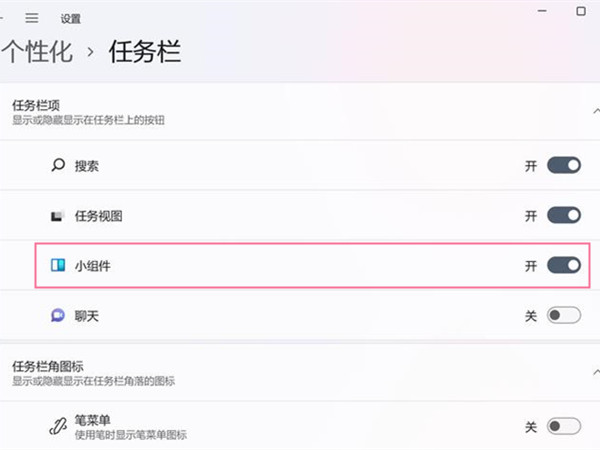This screenshot has height=450, width=600.
Task: Click the 聊天 chat bubble icon
Action: [x=58, y=316]
